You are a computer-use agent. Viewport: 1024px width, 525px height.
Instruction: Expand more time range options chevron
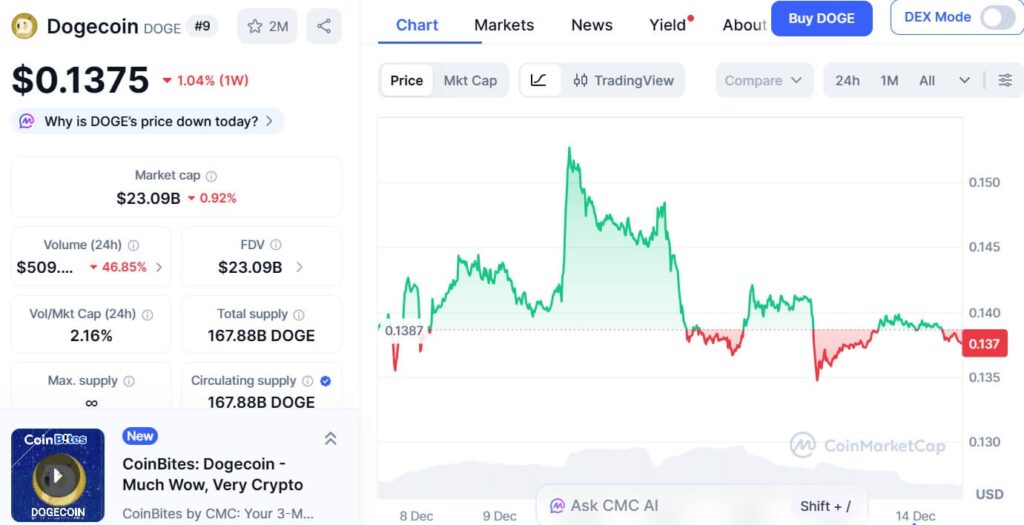964,80
